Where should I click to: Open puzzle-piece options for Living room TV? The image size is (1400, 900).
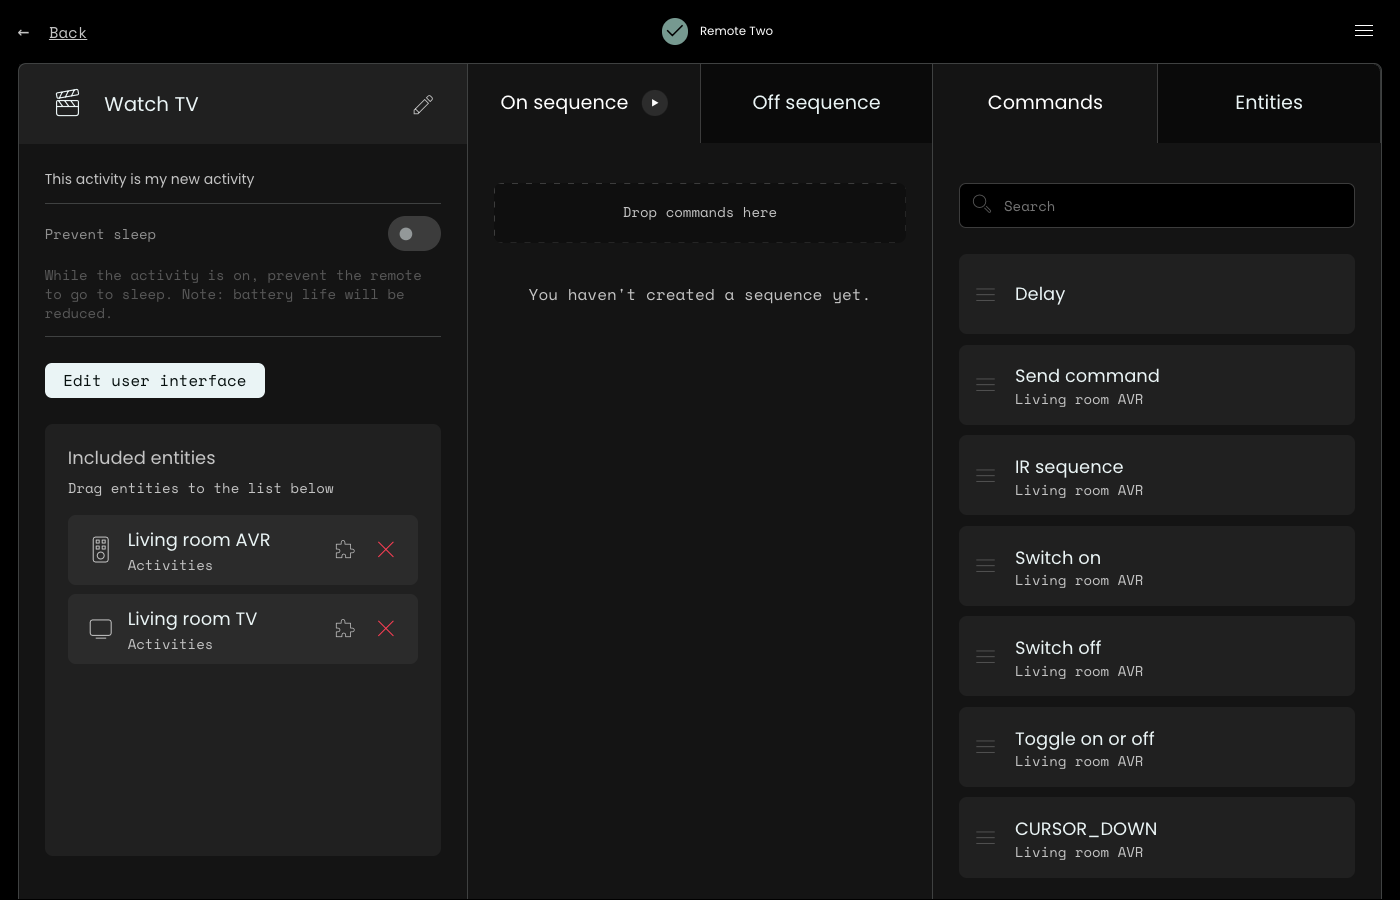point(345,629)
